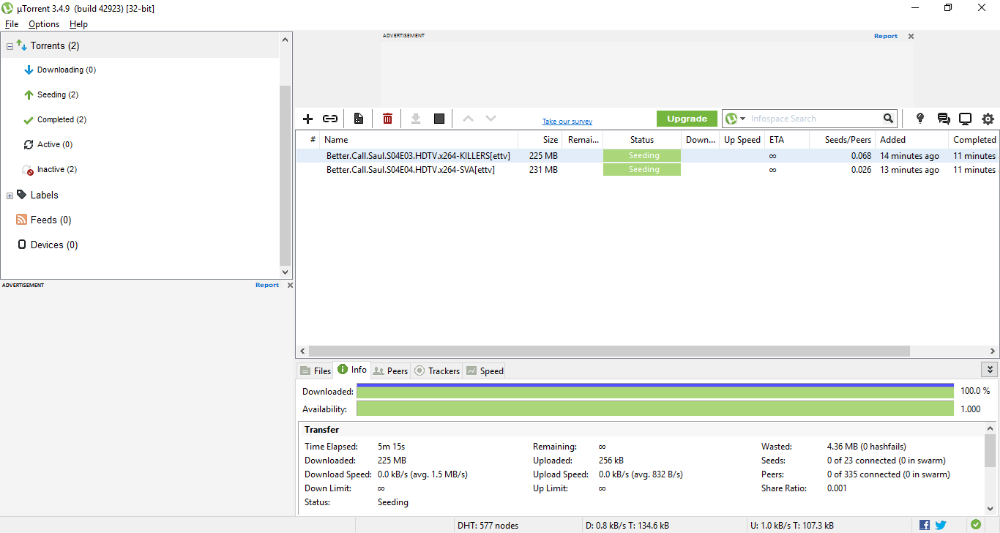Sort by Seeds/Peers column header
The height and width of the screenshot is (533, 1000).
(x=842, y=140)
